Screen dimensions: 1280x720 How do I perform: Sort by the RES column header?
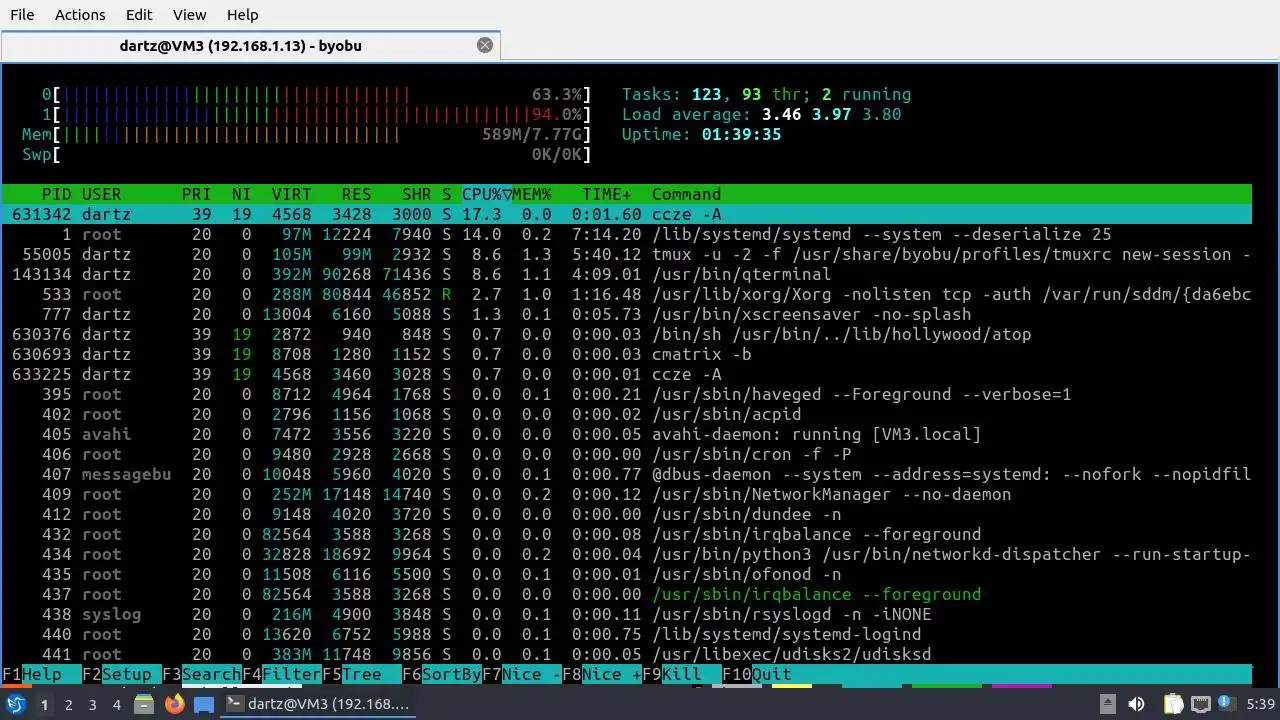tap(357, 194)
